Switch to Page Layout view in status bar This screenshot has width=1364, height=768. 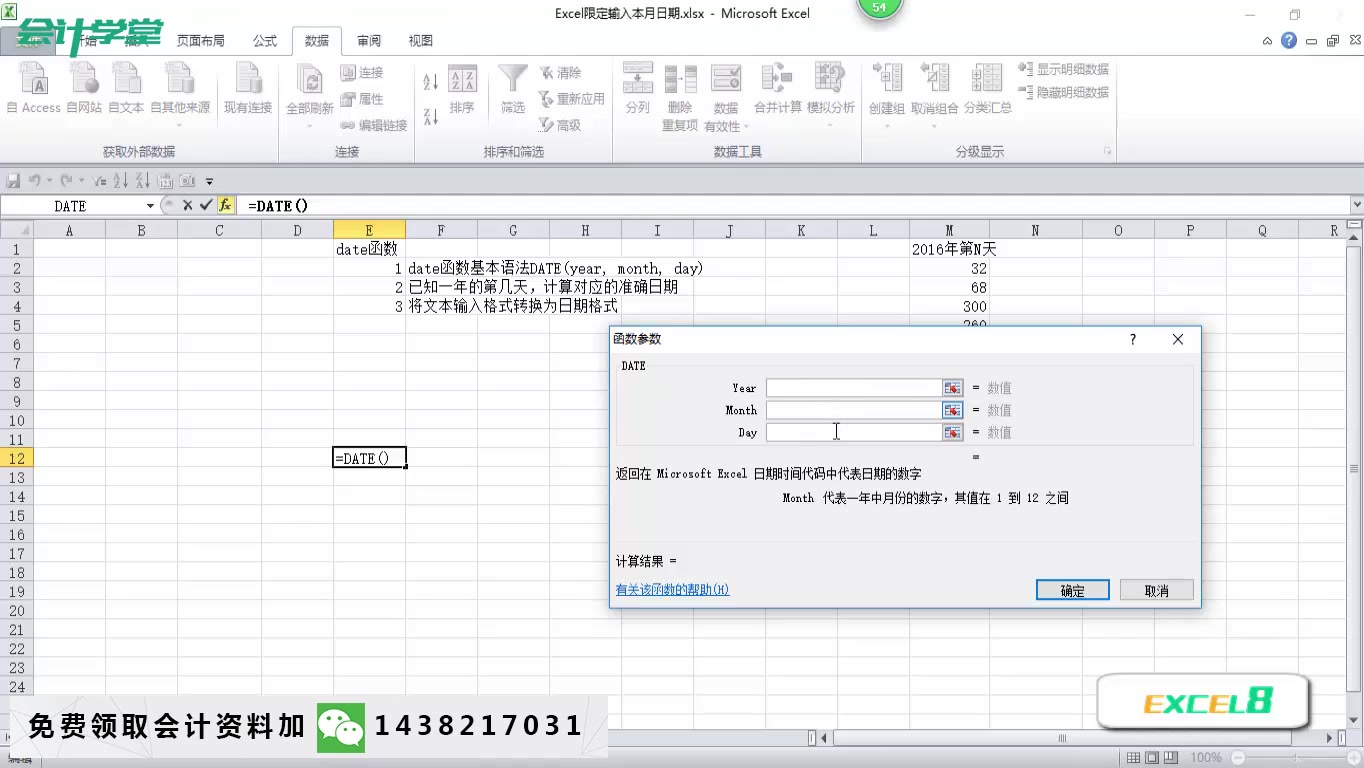tap(1151, 758)
